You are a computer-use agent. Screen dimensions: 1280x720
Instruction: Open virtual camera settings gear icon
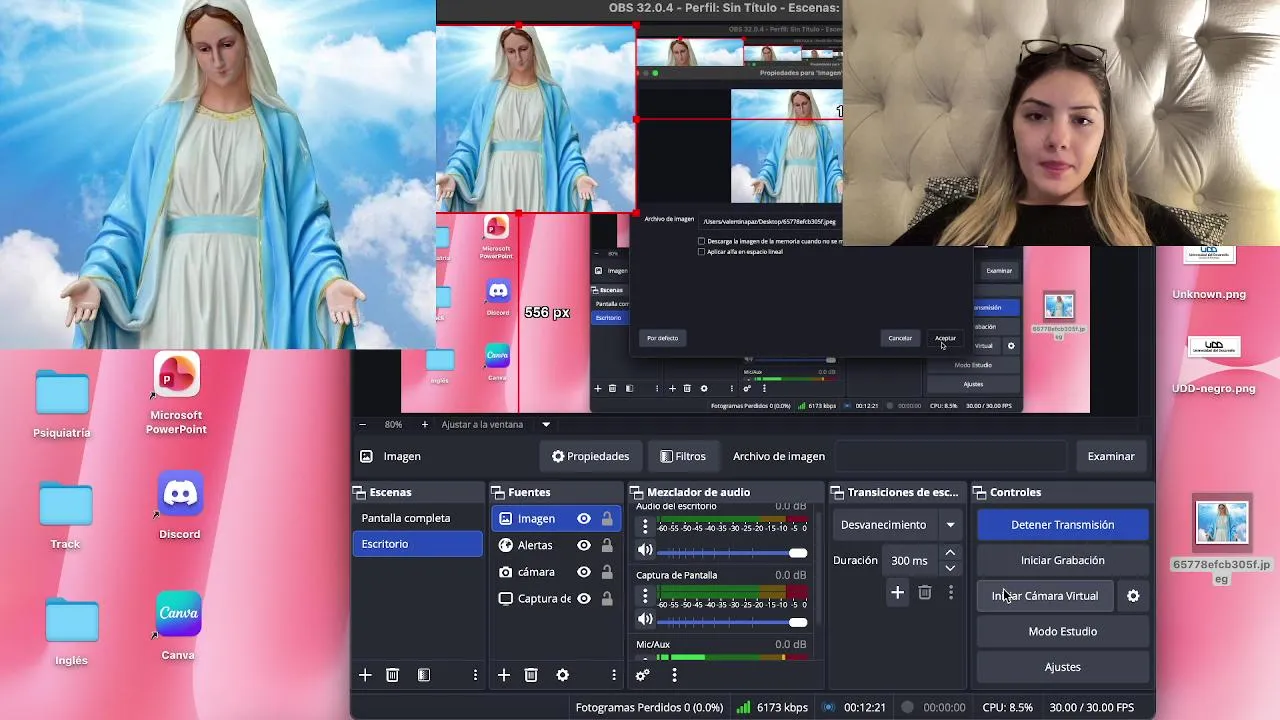(1133, 596)
